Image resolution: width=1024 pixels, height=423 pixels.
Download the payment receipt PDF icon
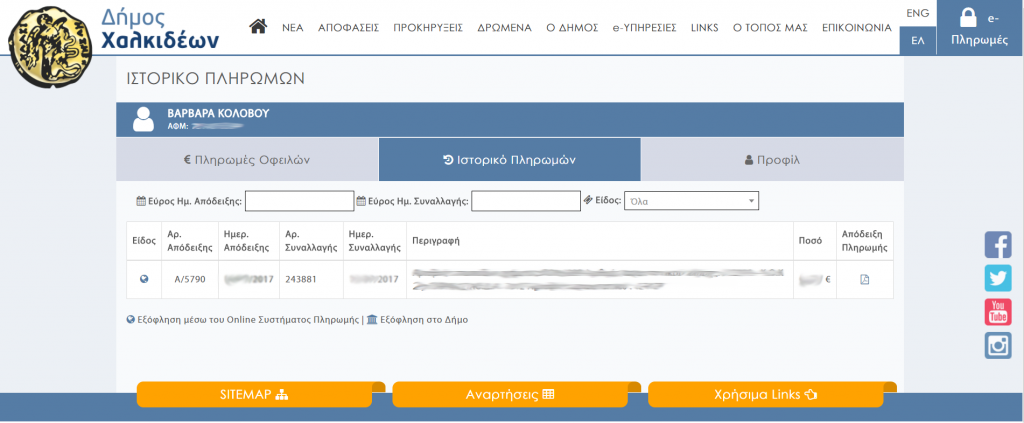(865, 279)
